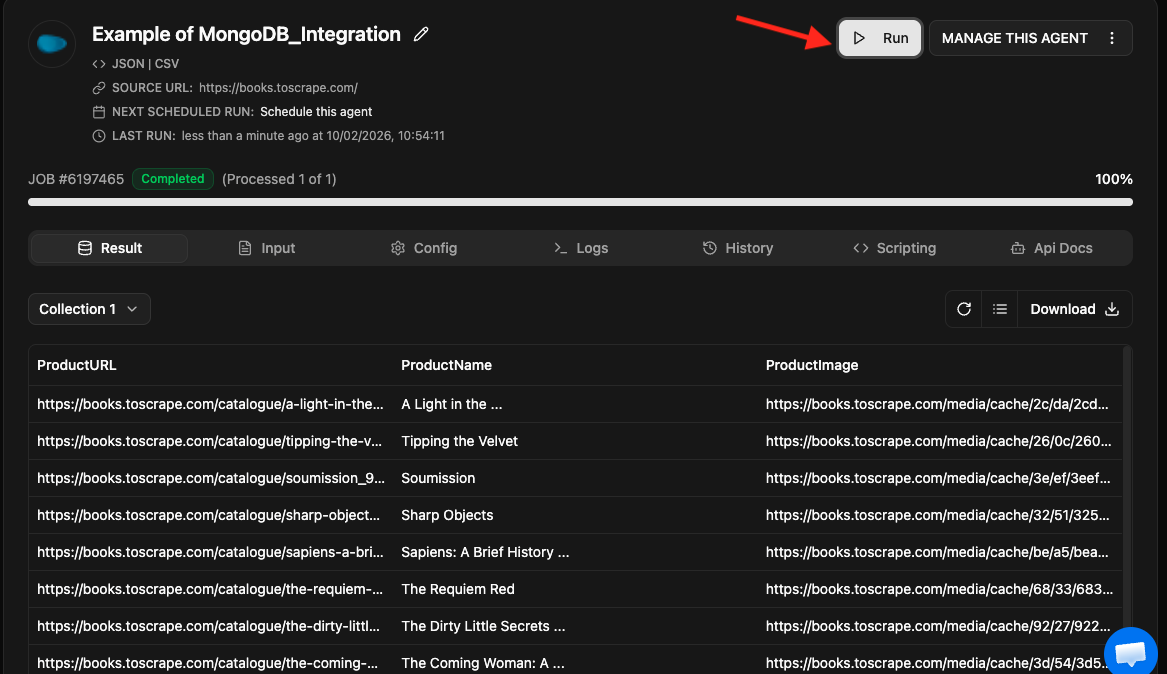The height and width of the screenshot is (674, 1167).
Task: Open the chat support bubble icon
Action: [1130, 652]
